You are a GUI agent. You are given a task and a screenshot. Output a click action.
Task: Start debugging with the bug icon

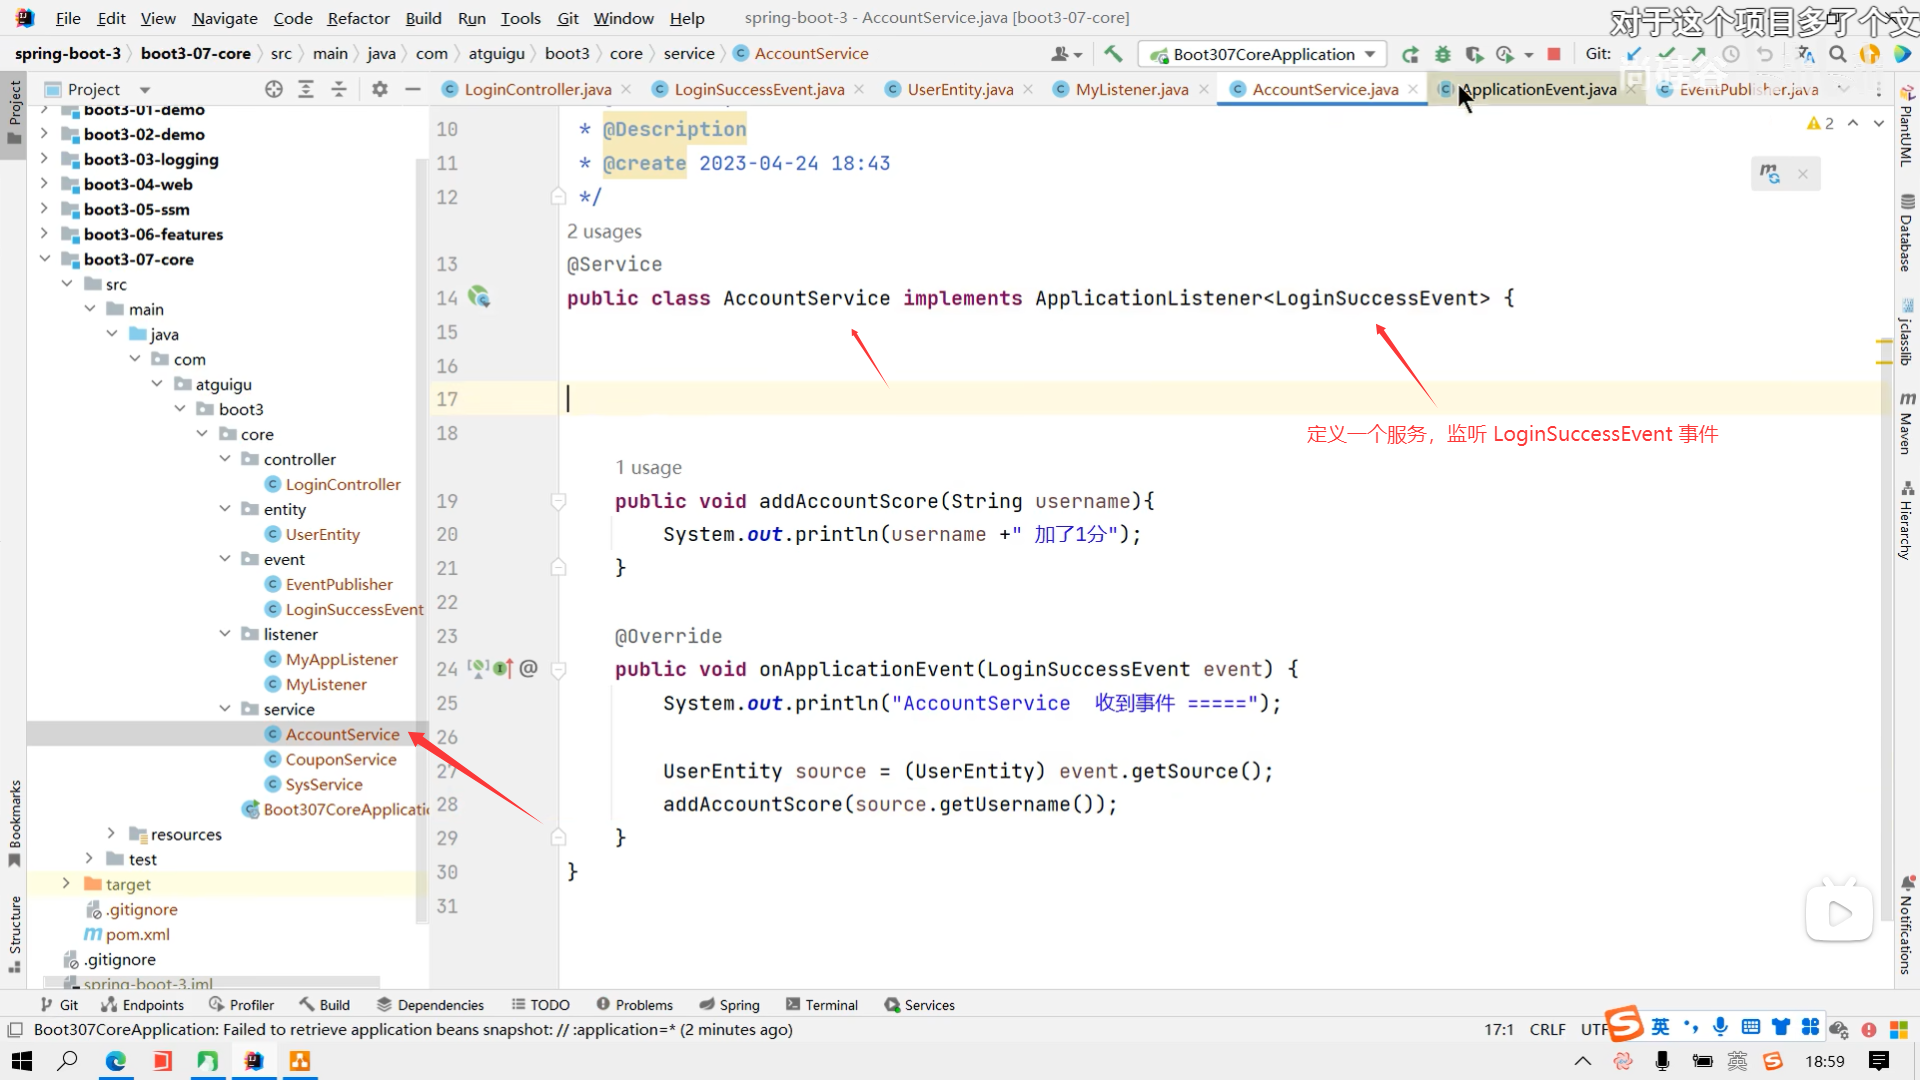click(x=1442, y=54)
